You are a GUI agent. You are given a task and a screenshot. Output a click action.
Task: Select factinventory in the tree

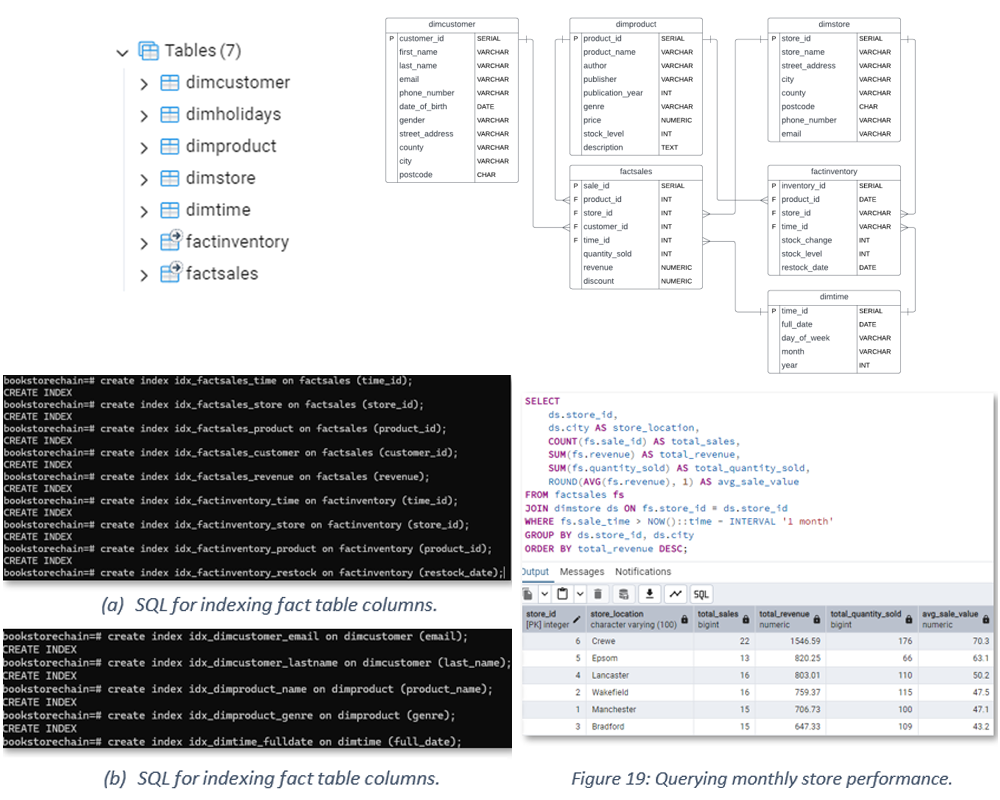[x=237, y=242]
